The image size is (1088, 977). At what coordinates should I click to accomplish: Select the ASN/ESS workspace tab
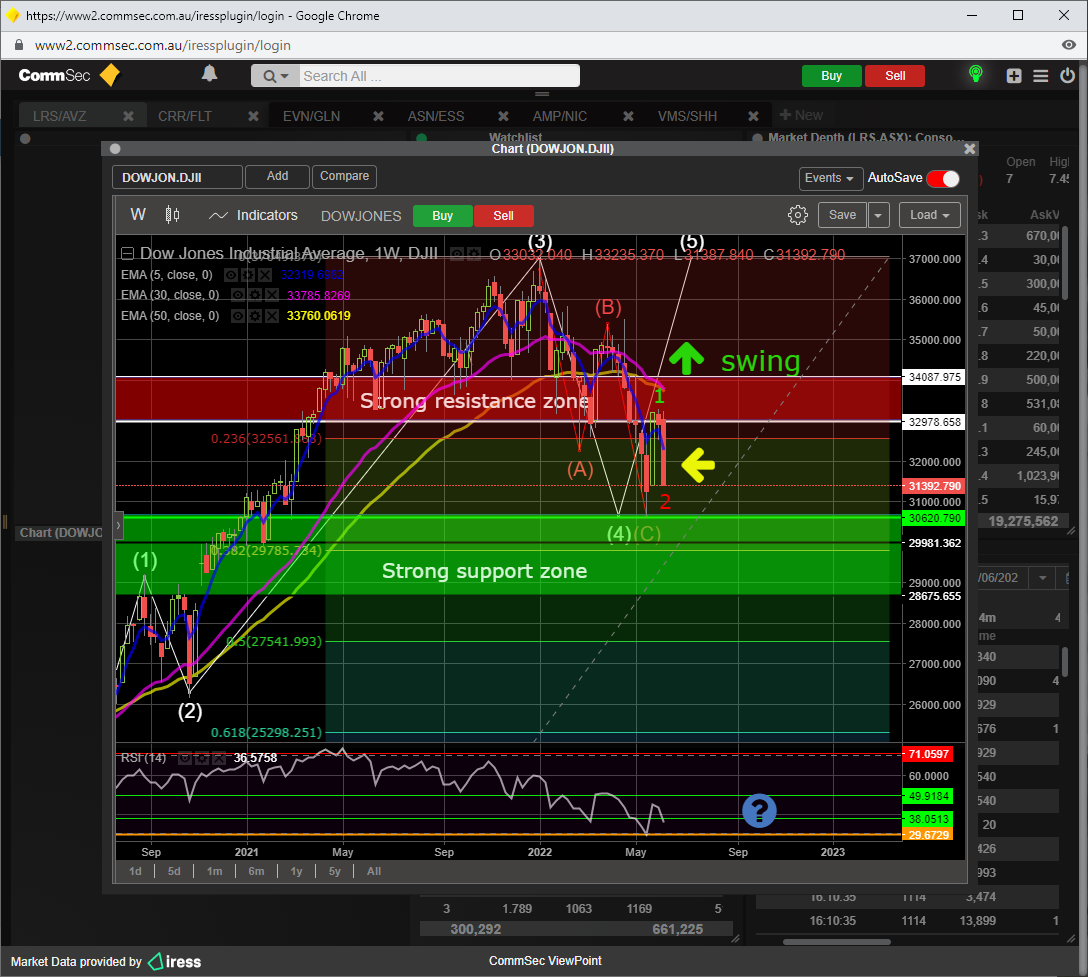click(436, 116)
